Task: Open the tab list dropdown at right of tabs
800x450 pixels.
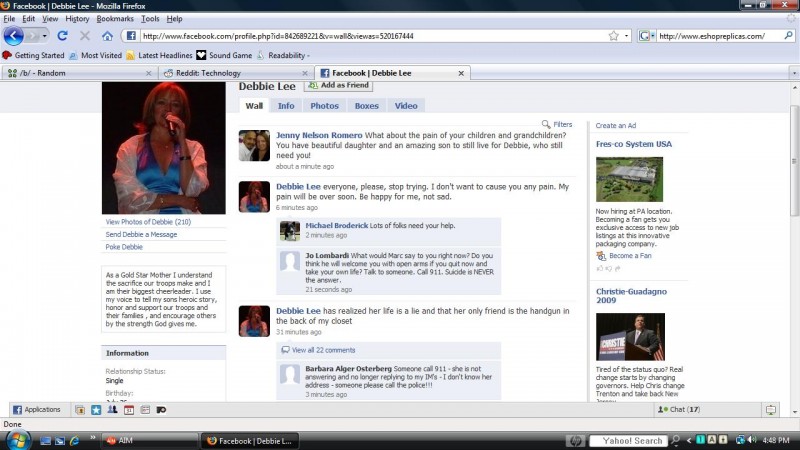Action: [794, 73]
